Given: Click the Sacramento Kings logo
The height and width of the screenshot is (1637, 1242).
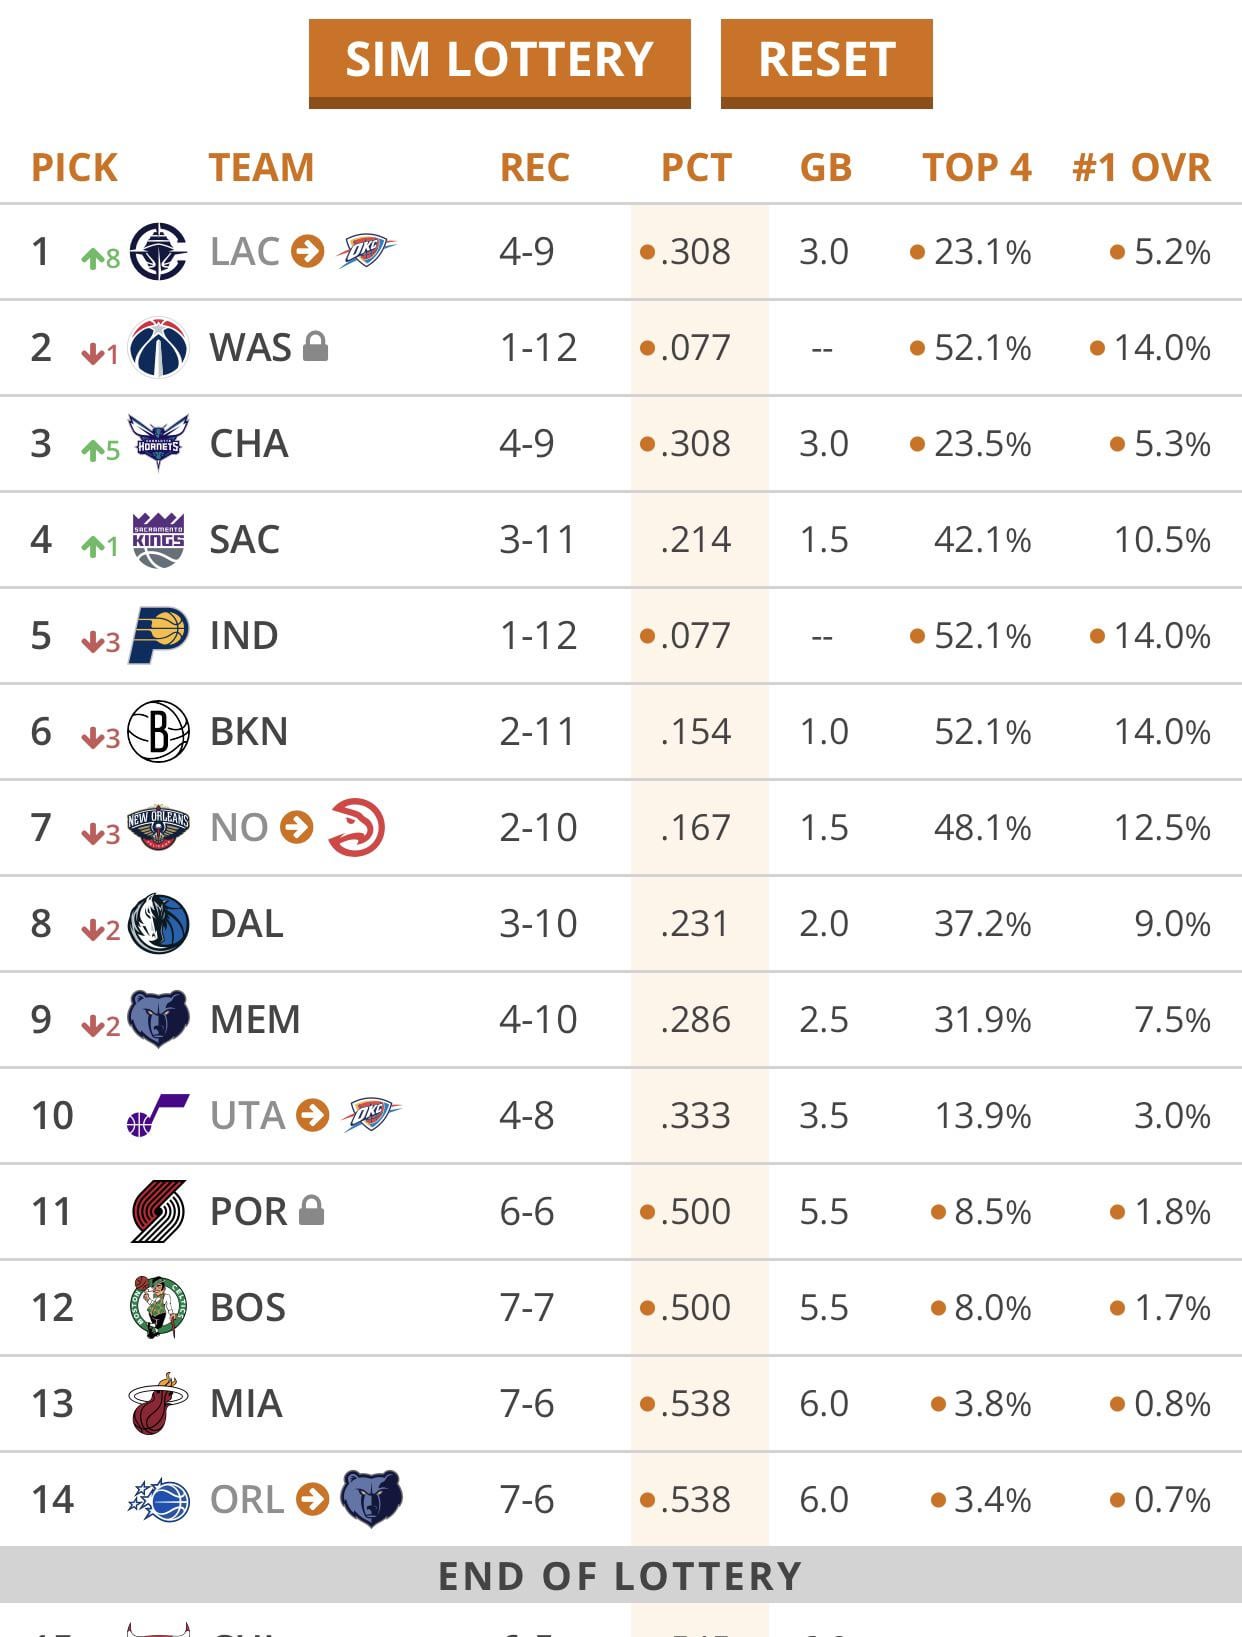Looking at the screenshot, I should click(x=158, y=539).
